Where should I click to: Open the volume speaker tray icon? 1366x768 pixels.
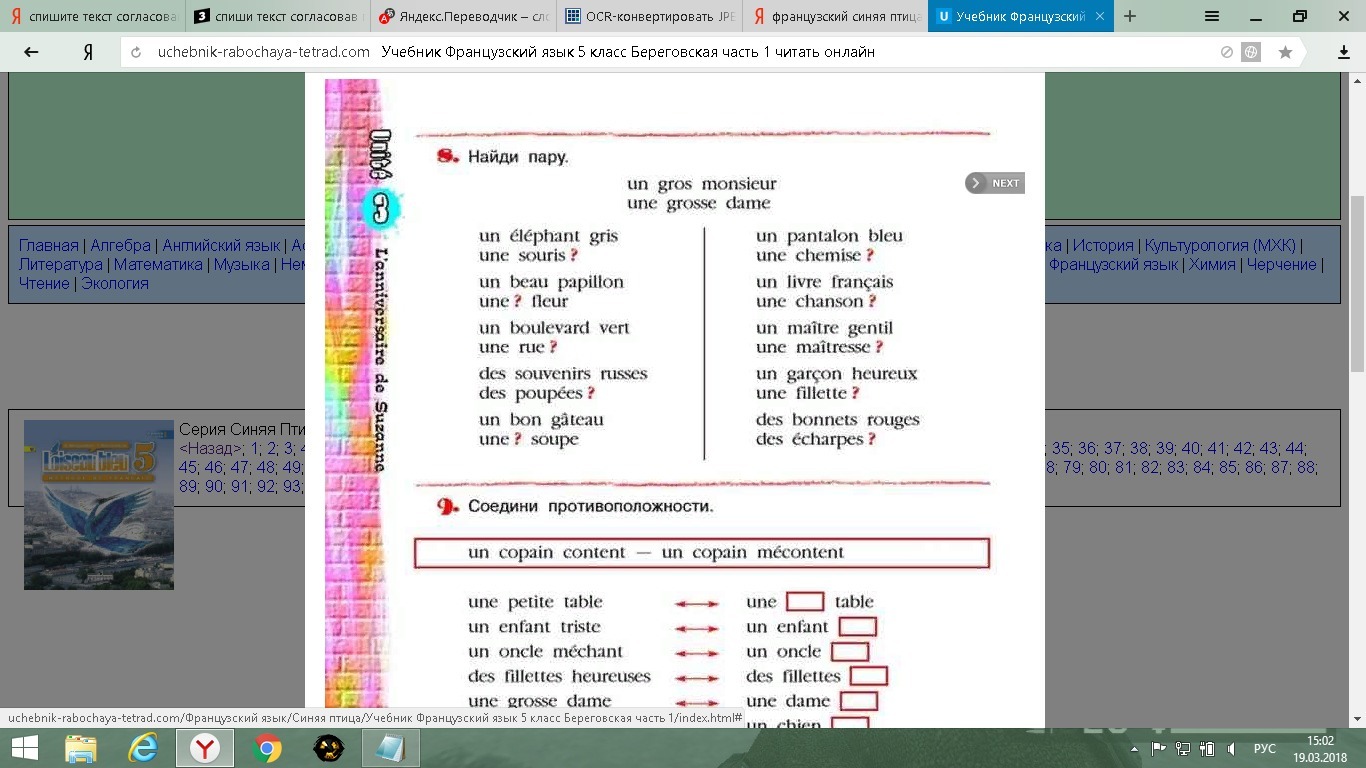[1232, 748]
